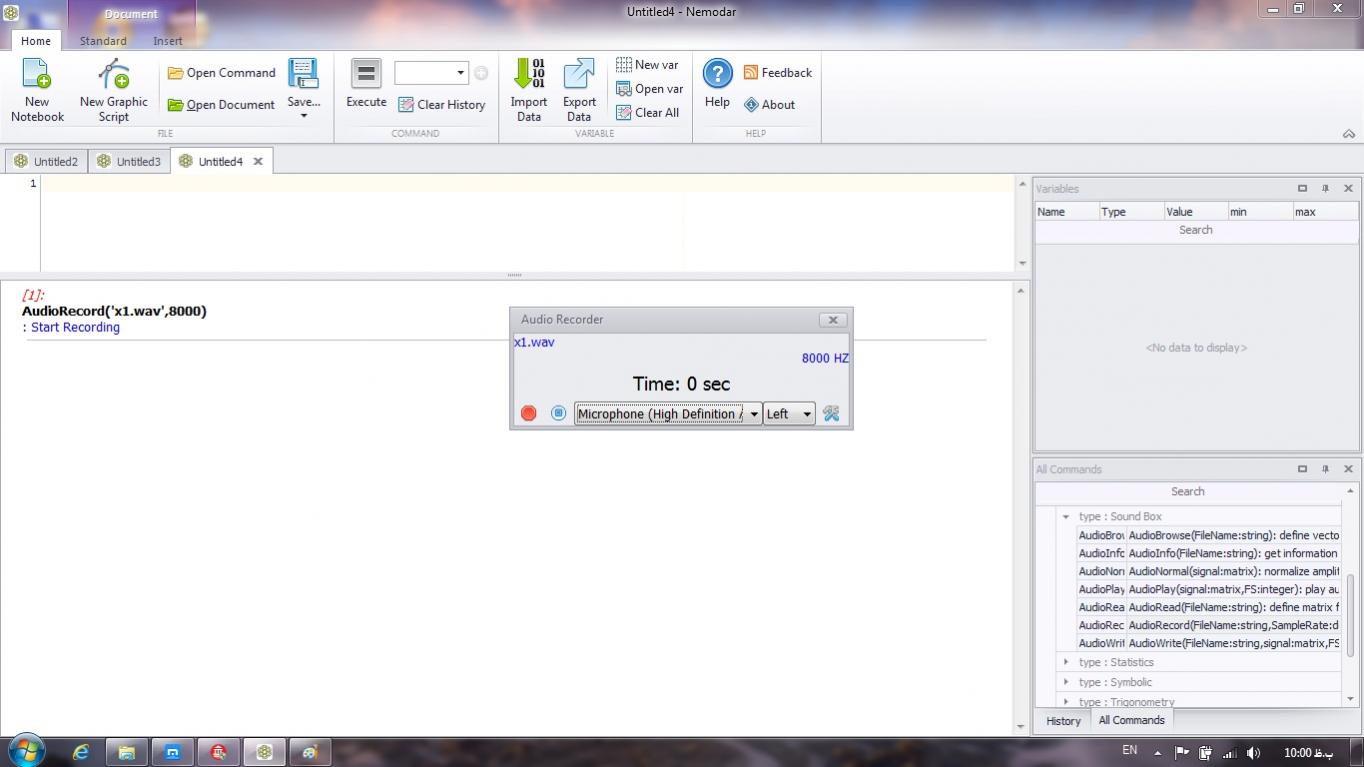Screen dimensions: 1364x767
Task: Open the Microphone input device dropdown
Action: point(754,414)
